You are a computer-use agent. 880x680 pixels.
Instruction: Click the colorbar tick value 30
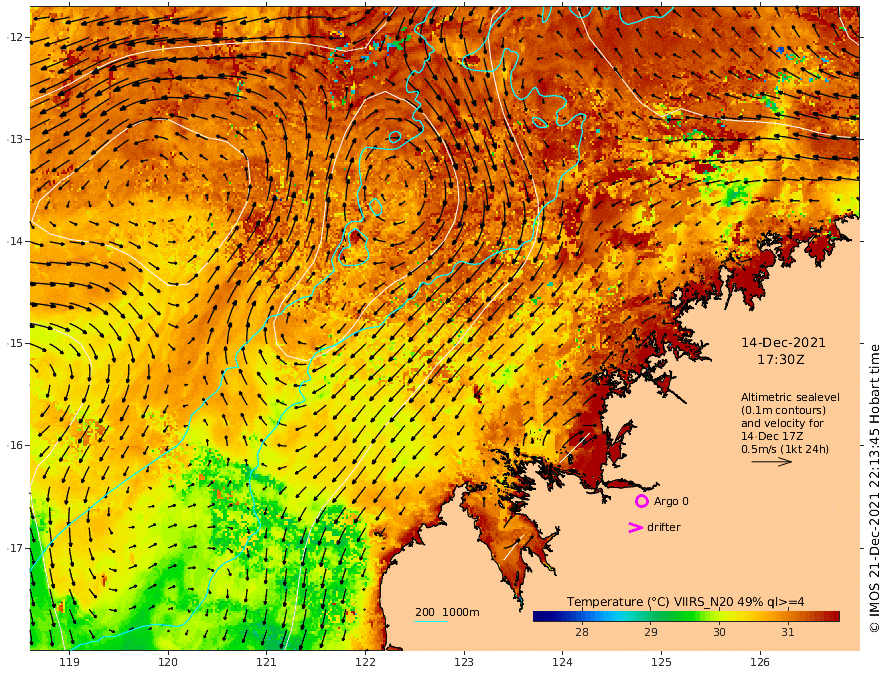[719, 632]
